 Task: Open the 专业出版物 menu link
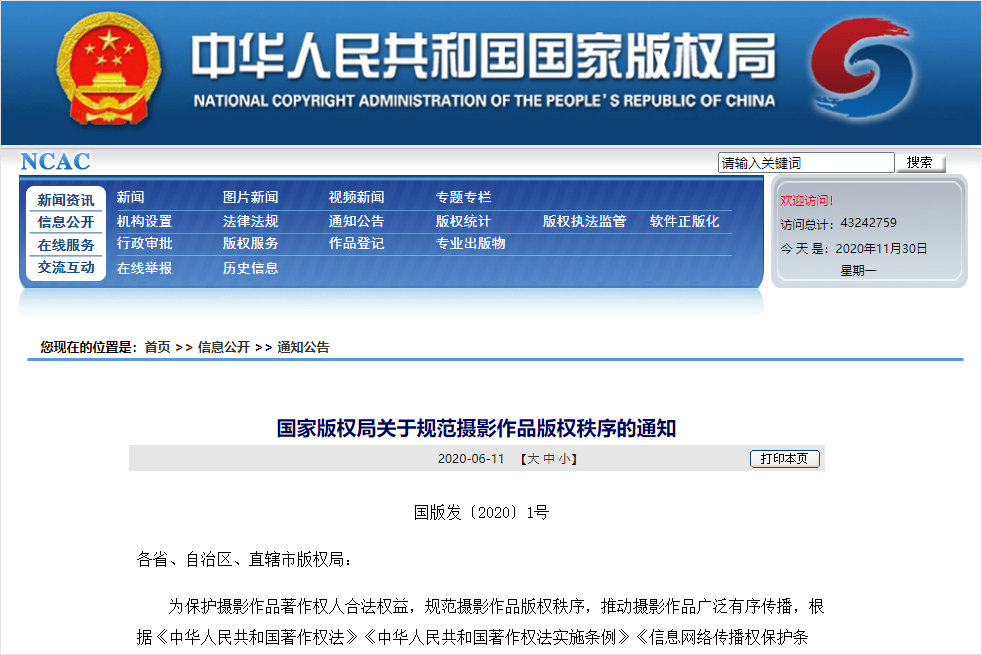point(470,243)
